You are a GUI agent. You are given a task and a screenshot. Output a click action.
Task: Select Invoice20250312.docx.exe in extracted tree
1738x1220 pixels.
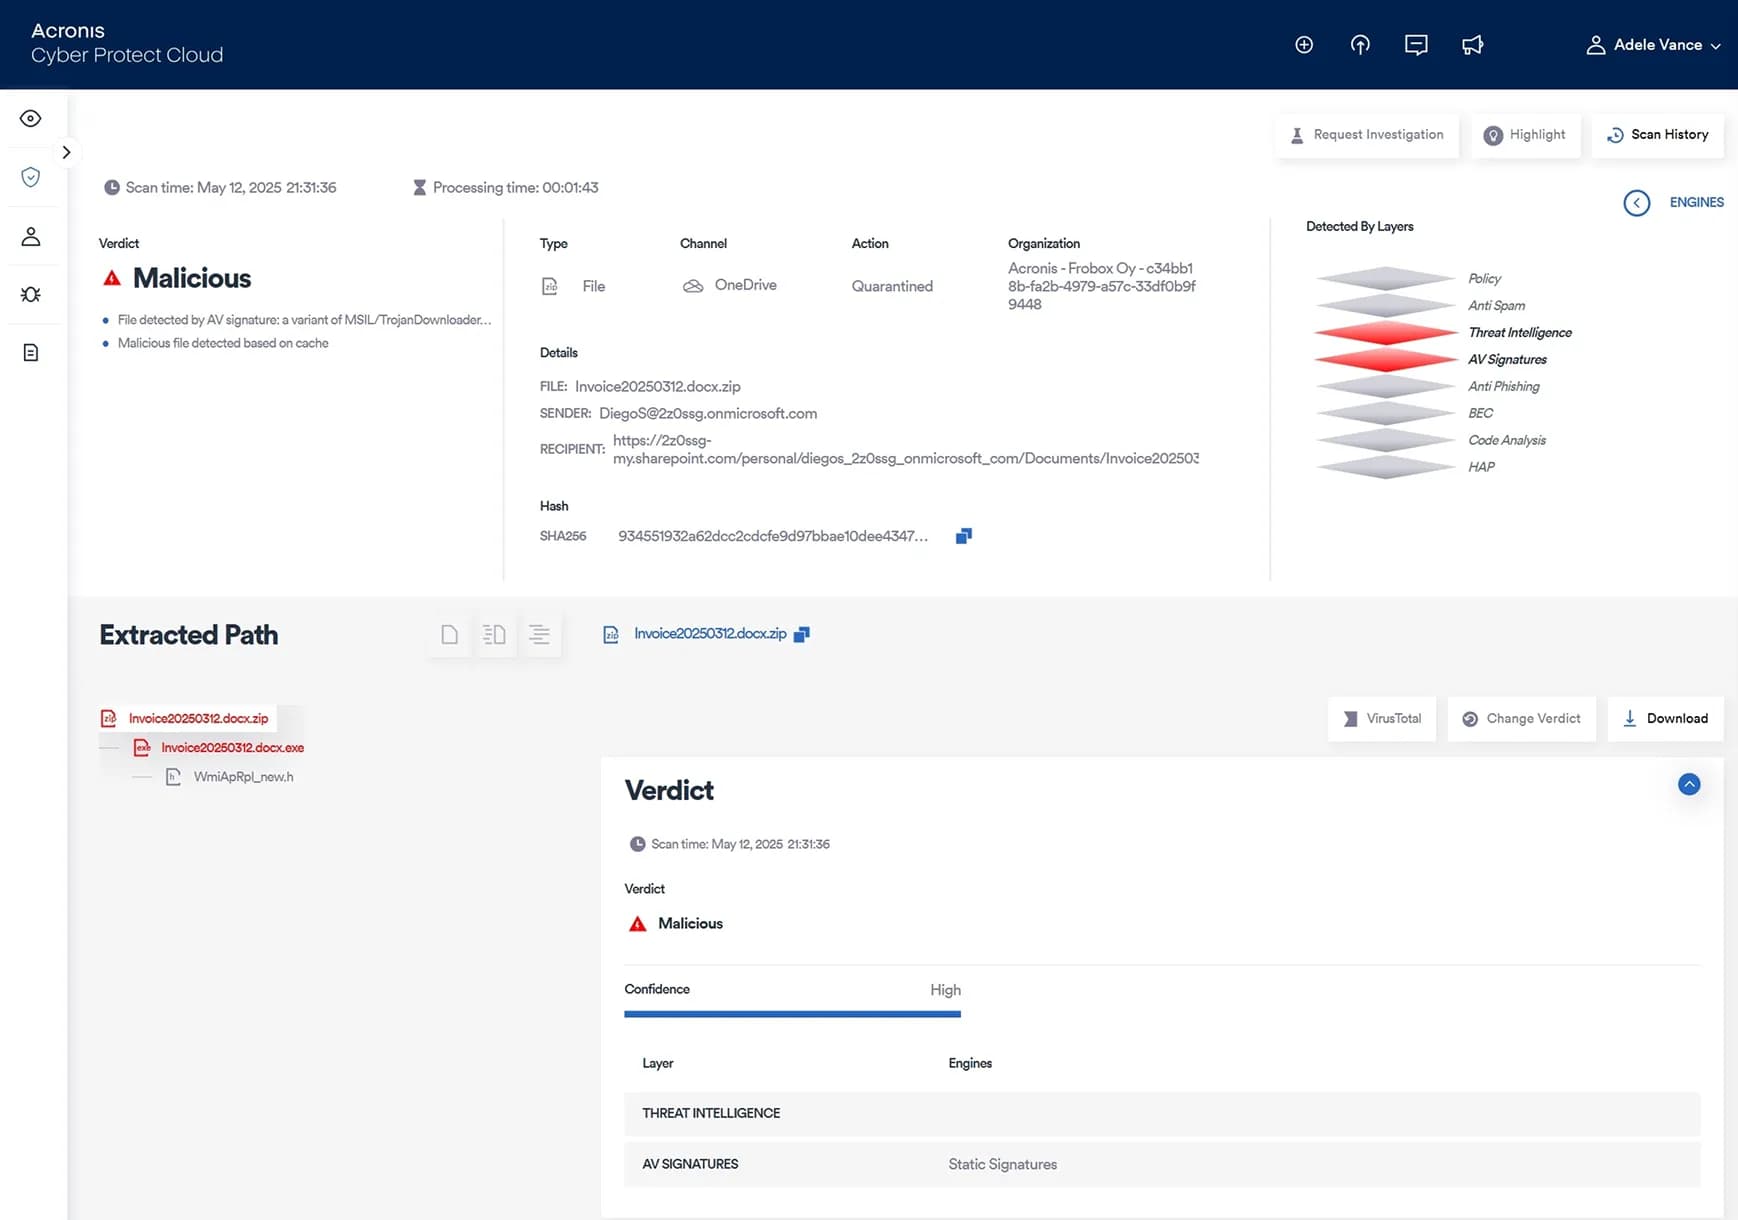pyautogui.click(x=232, y=748)
